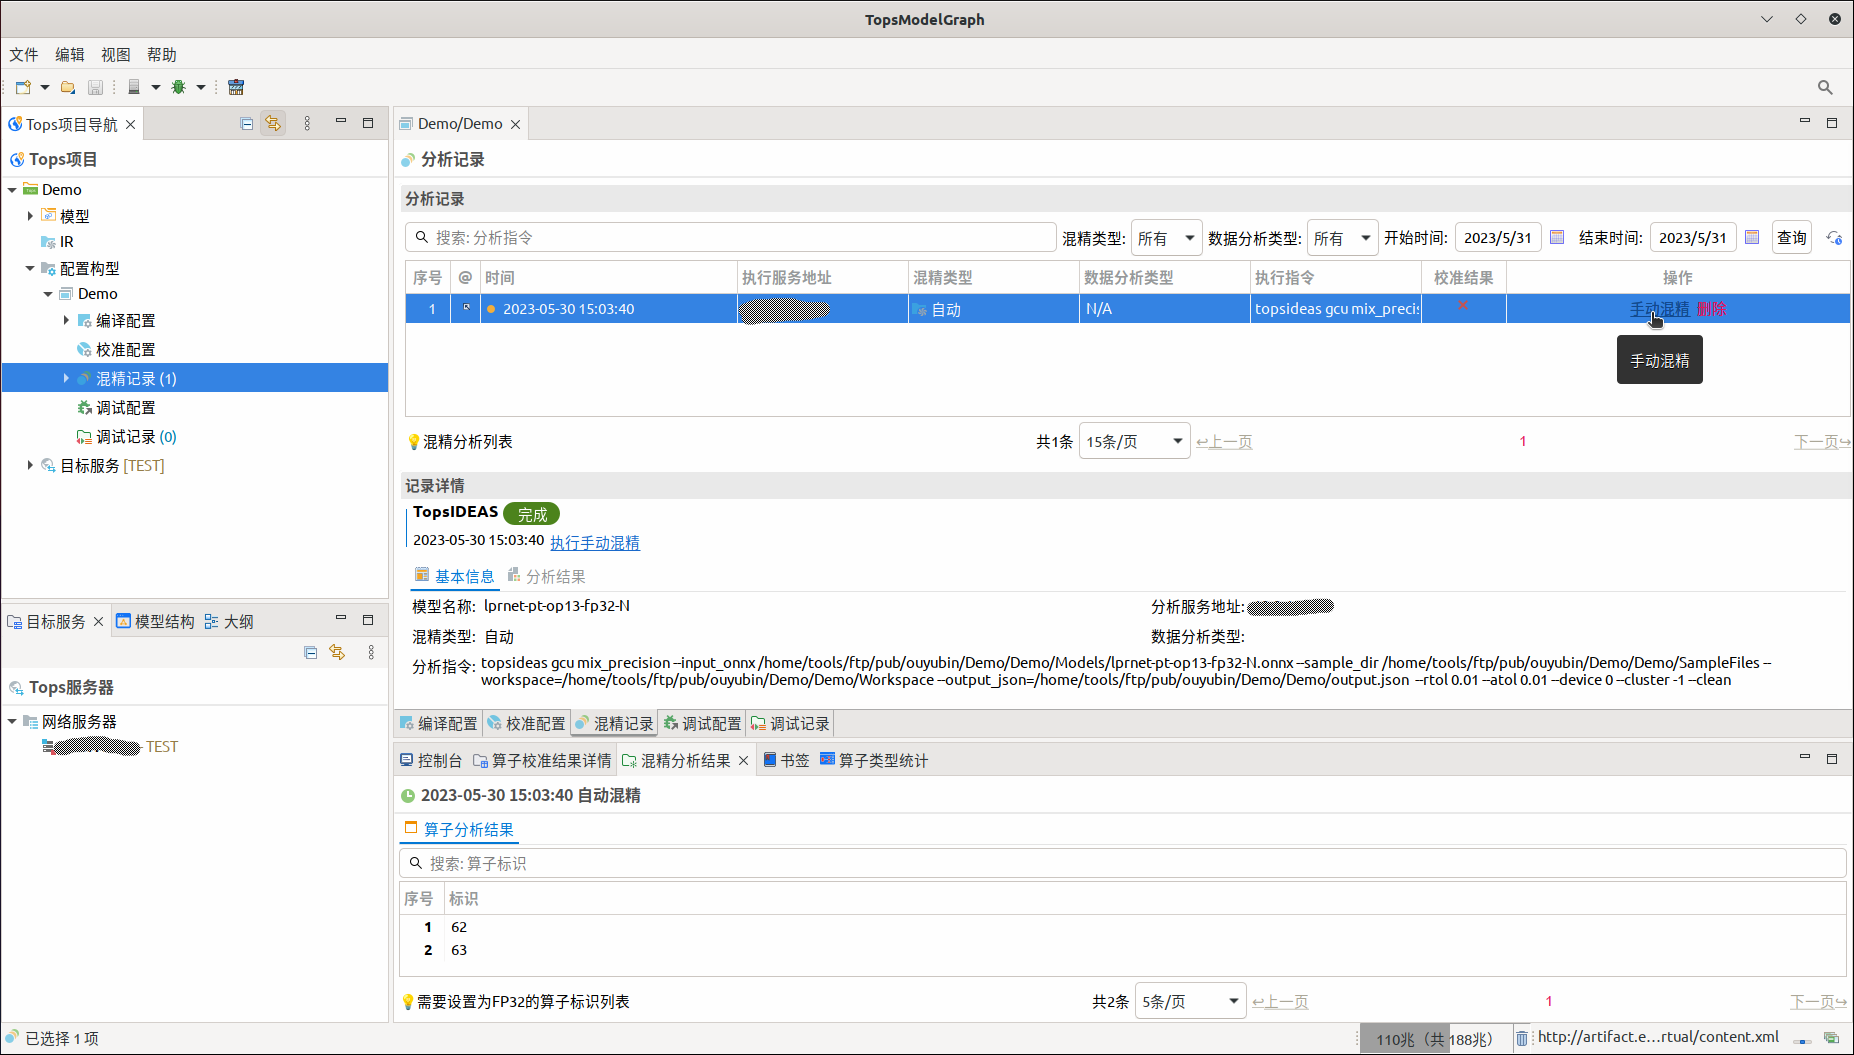Open view menu of Tops项目导航 panel

(307, 123)
